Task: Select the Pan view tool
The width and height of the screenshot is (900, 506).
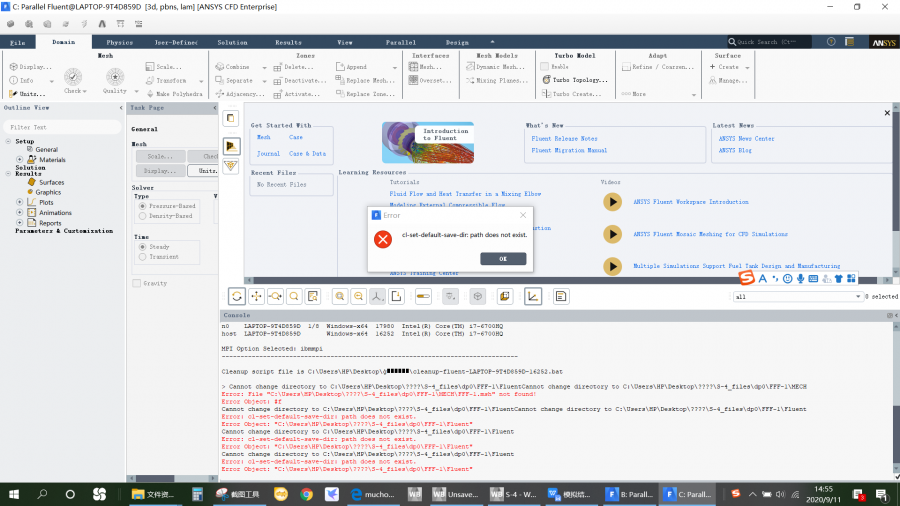Action: (256, 297)
